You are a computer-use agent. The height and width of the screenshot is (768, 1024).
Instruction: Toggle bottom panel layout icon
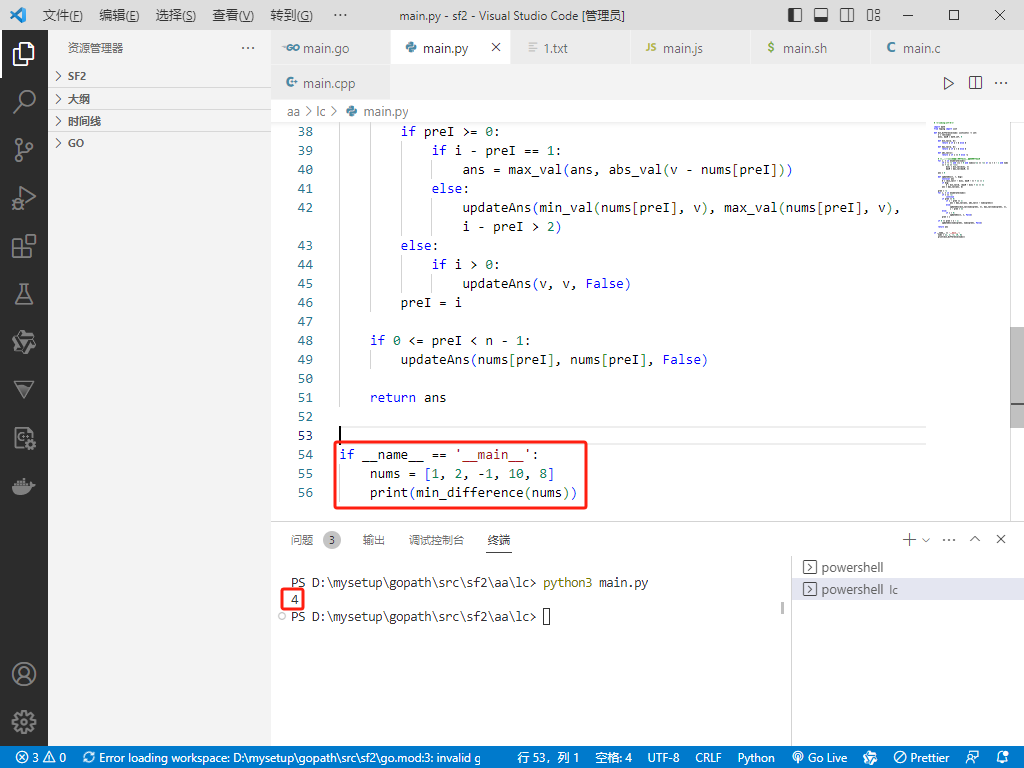tap(821, 15)
